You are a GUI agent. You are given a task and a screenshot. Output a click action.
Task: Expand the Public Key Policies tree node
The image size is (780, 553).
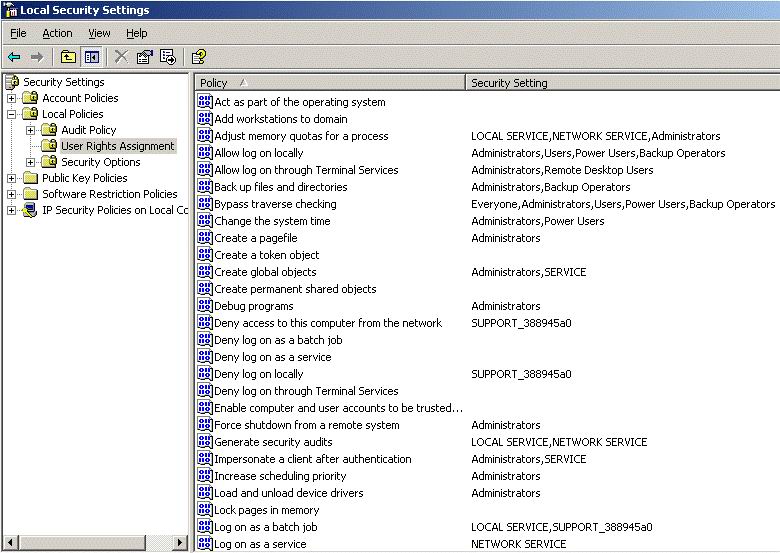11,178
